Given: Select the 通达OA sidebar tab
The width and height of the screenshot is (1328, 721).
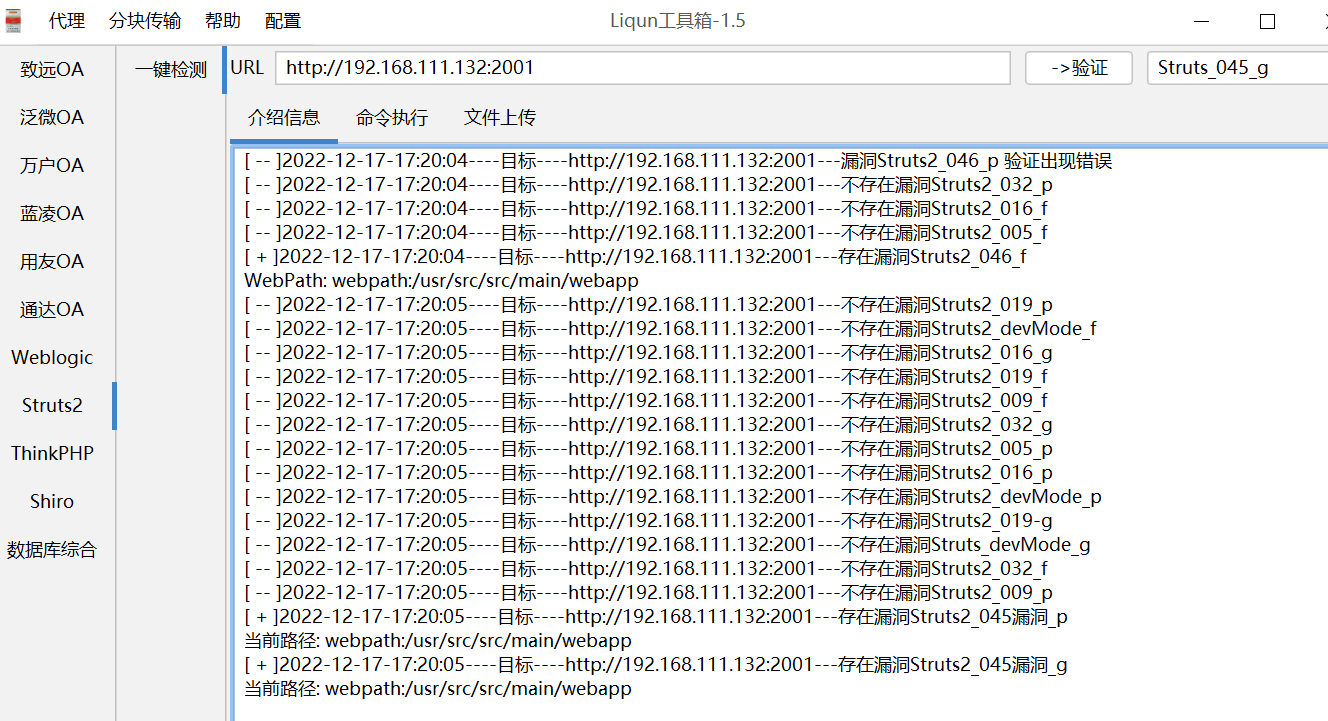Looking at the screenshot, I should coord(52,310).
